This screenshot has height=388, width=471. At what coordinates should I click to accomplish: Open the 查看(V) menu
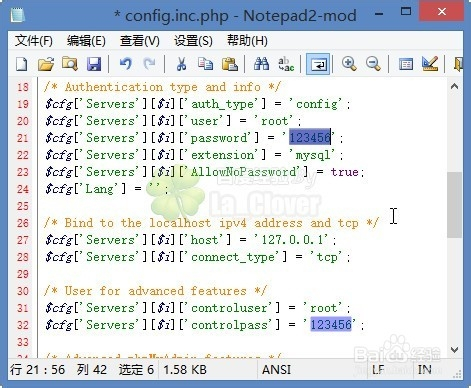[140, 41]
